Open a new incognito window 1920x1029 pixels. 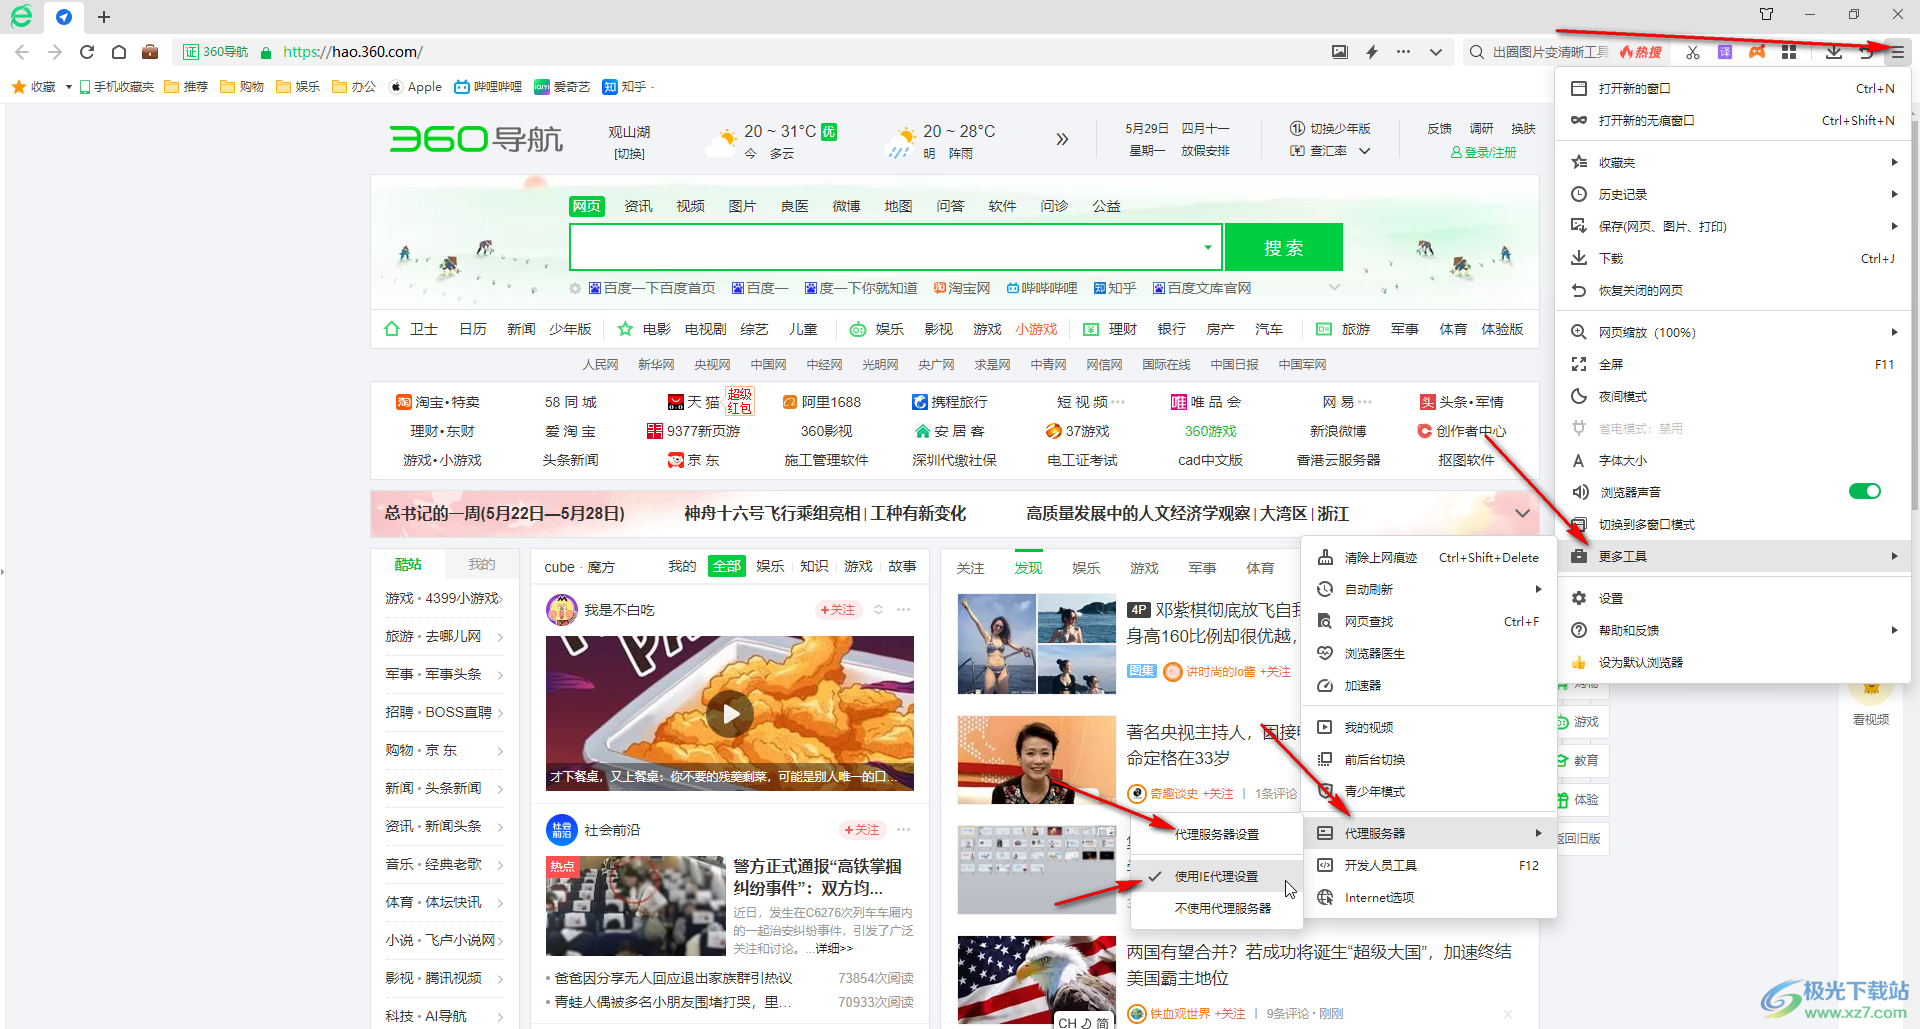coord(1733,120)
